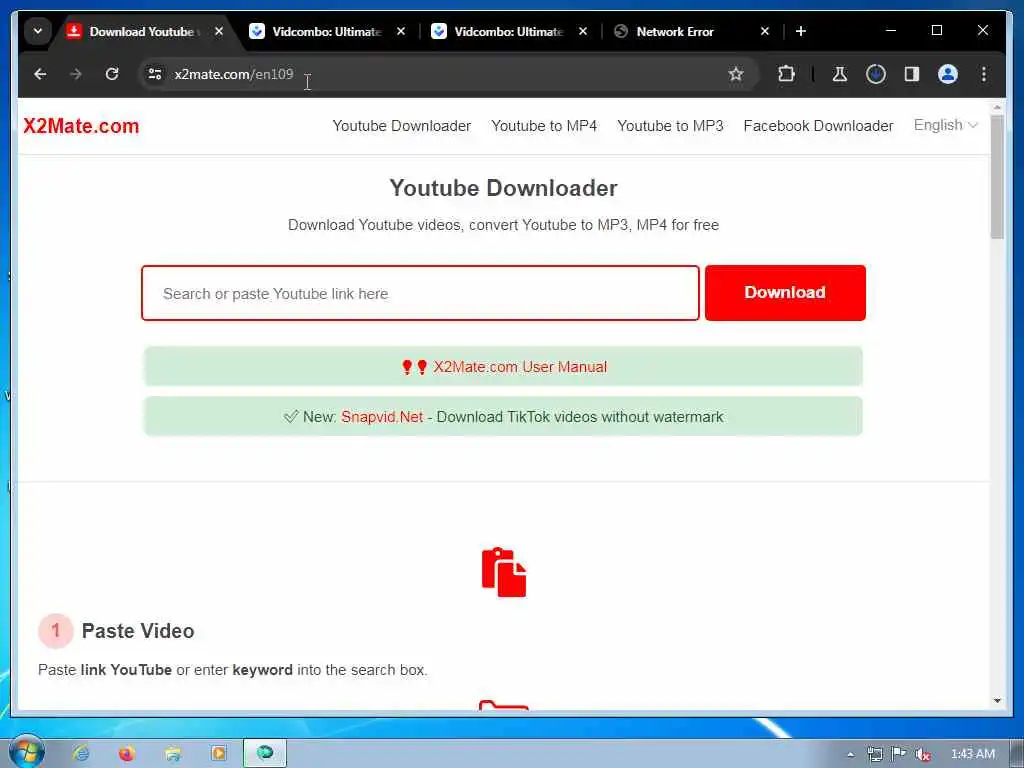Image resolution: width=1024 pixels, height=768 pixels.
Task: Click the Youtube link search field
Action: point(421,293)
